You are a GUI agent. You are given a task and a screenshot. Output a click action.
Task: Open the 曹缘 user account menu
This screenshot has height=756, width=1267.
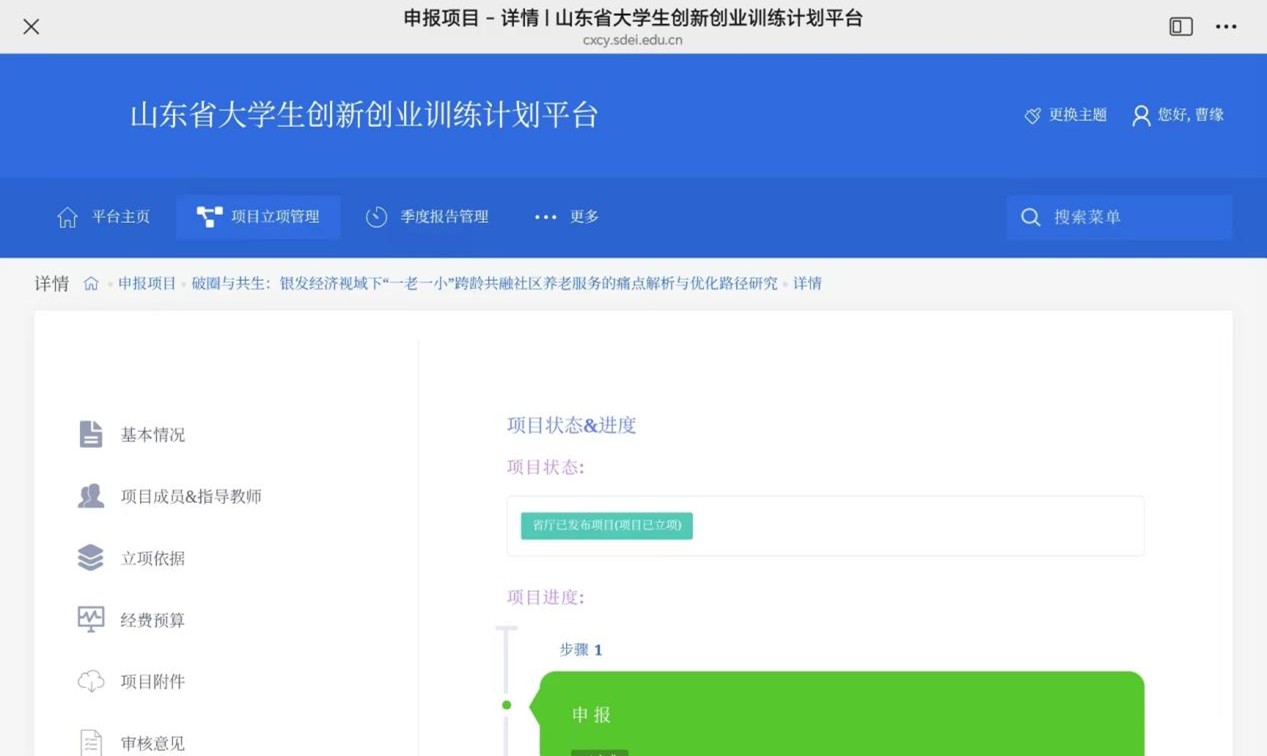point(1178,115)
